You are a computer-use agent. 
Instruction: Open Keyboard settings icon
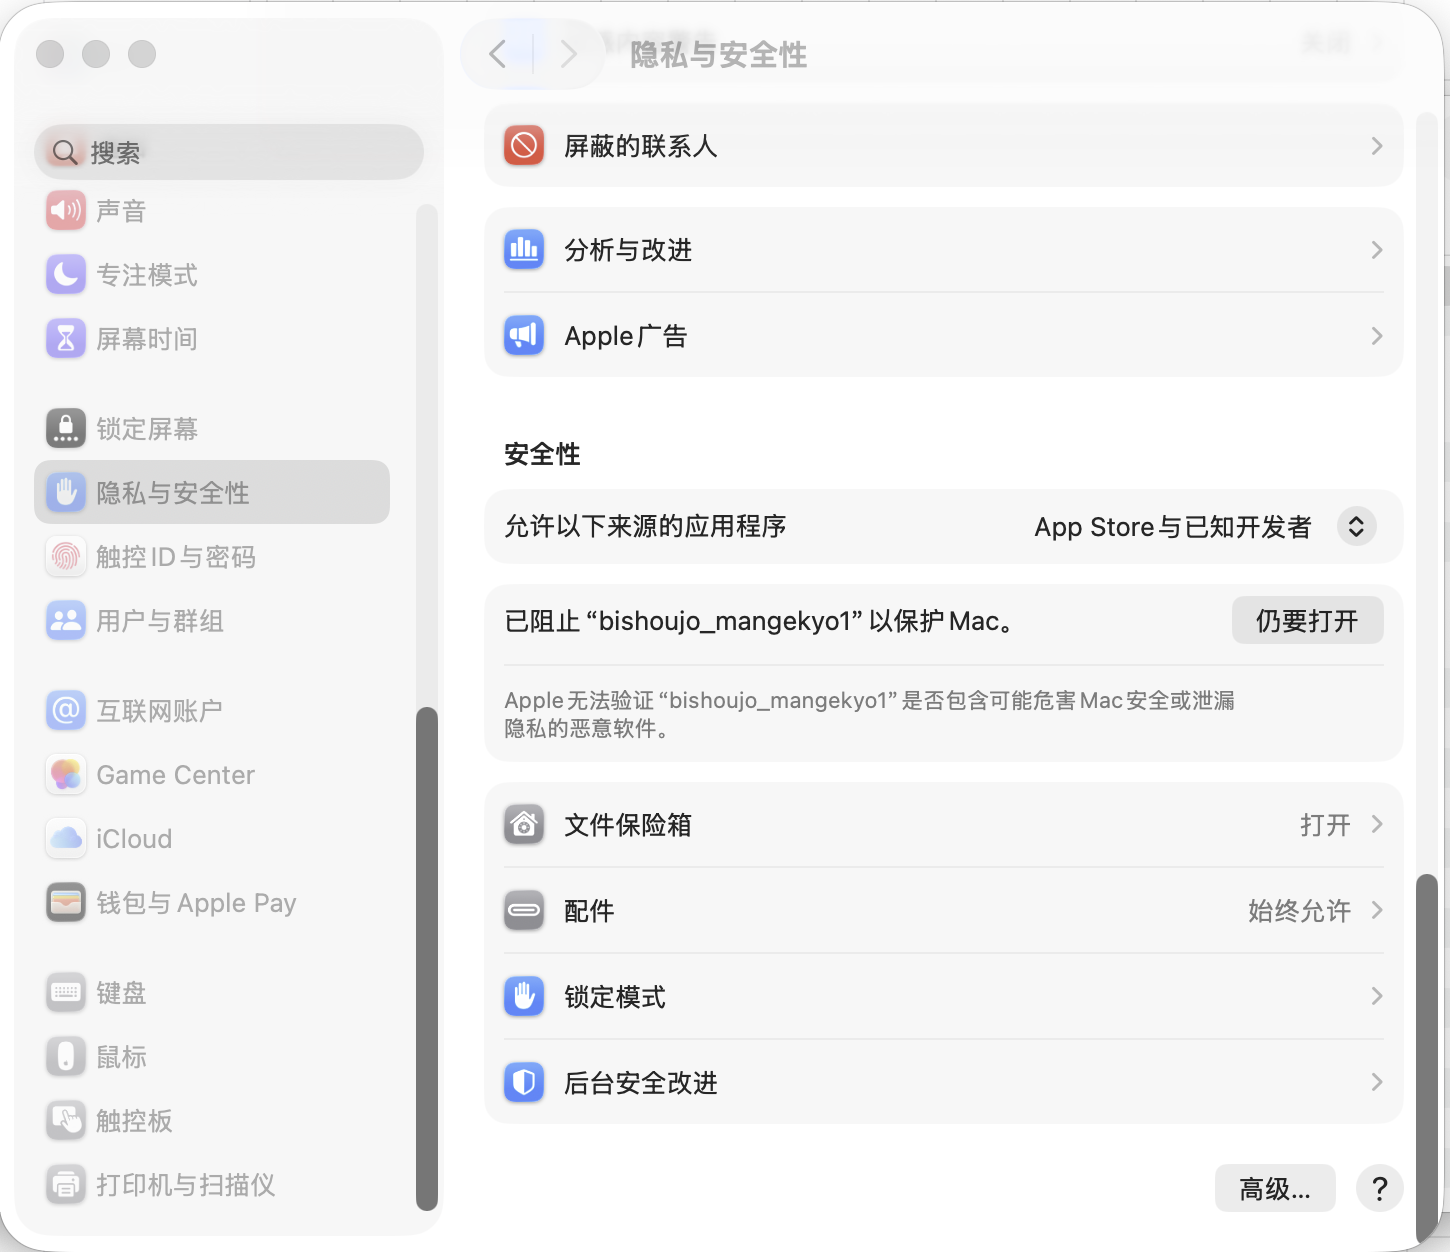[66, 992]
